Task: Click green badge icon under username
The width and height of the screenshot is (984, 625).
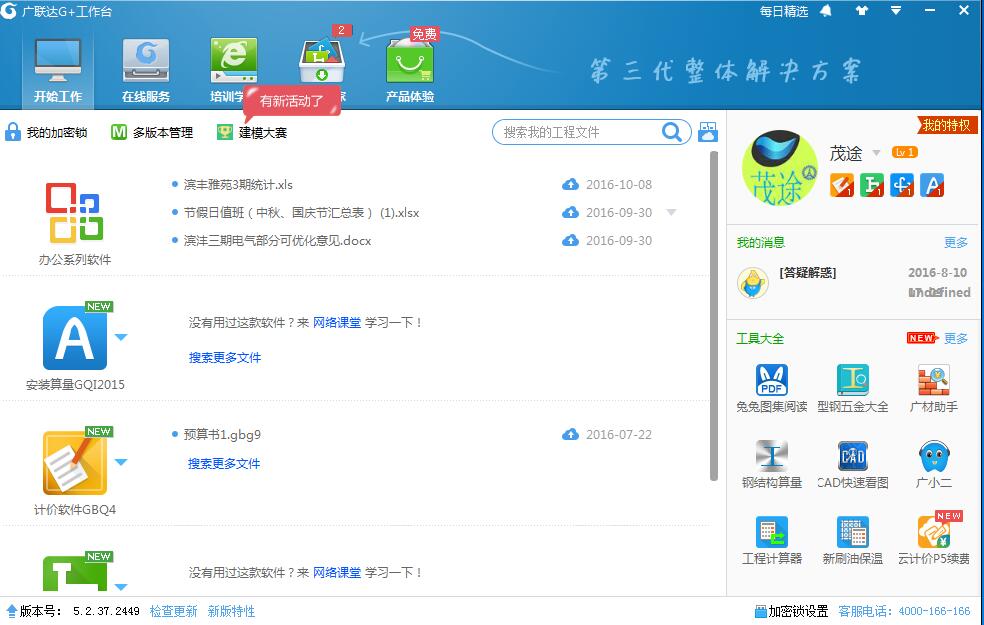Action: (872, 185)
